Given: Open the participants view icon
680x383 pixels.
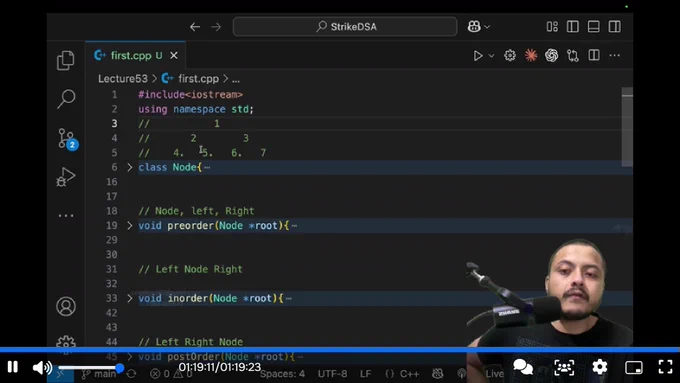Looking at the screenshot, I should click(x=564, y=367).
